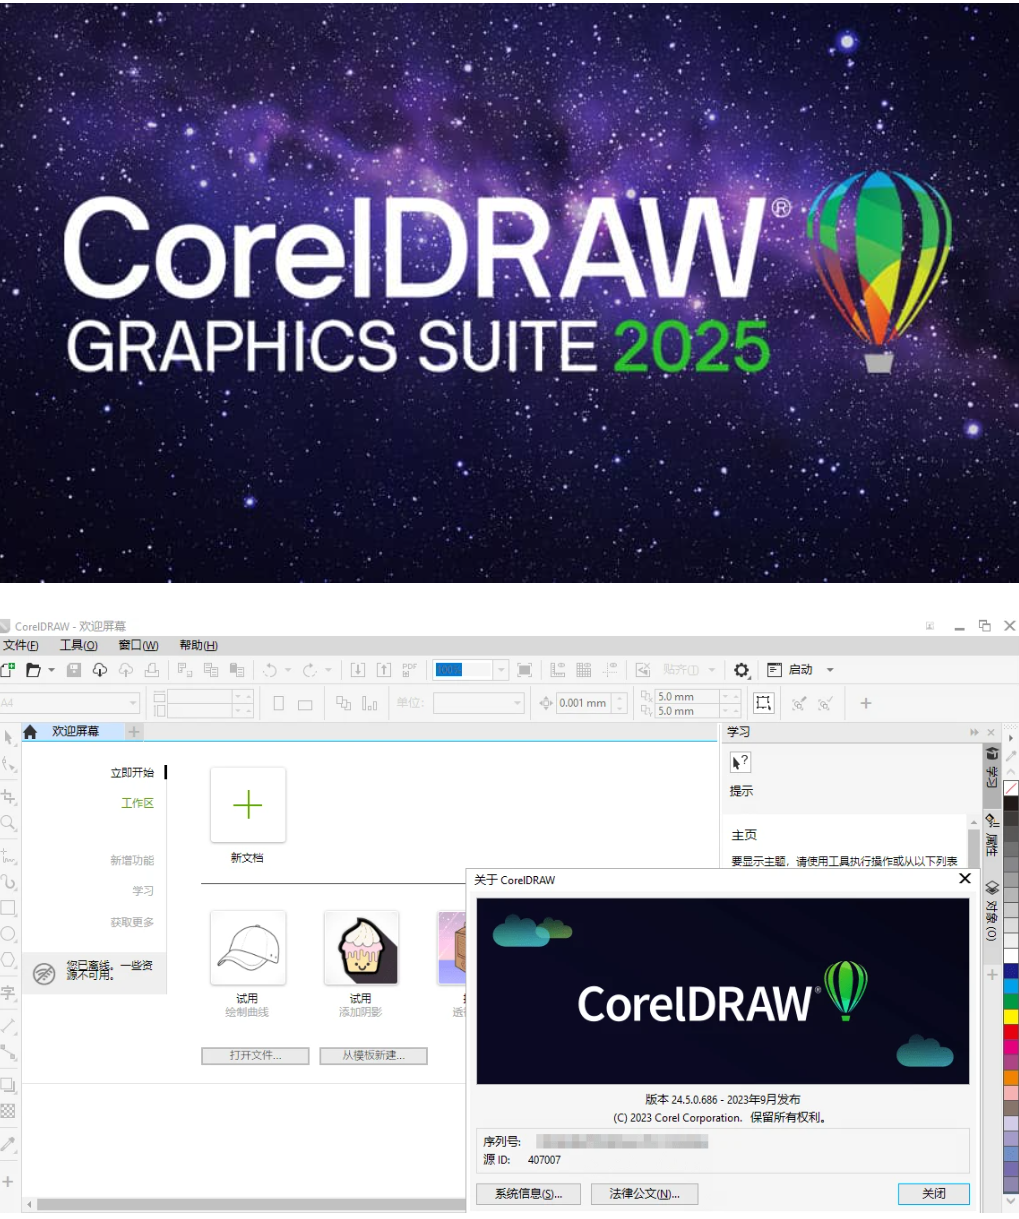This screenshot has height=1219, width=1019.
Task: Click the 法律公文 button in About dialog
Action: (x=645, y=1193)
